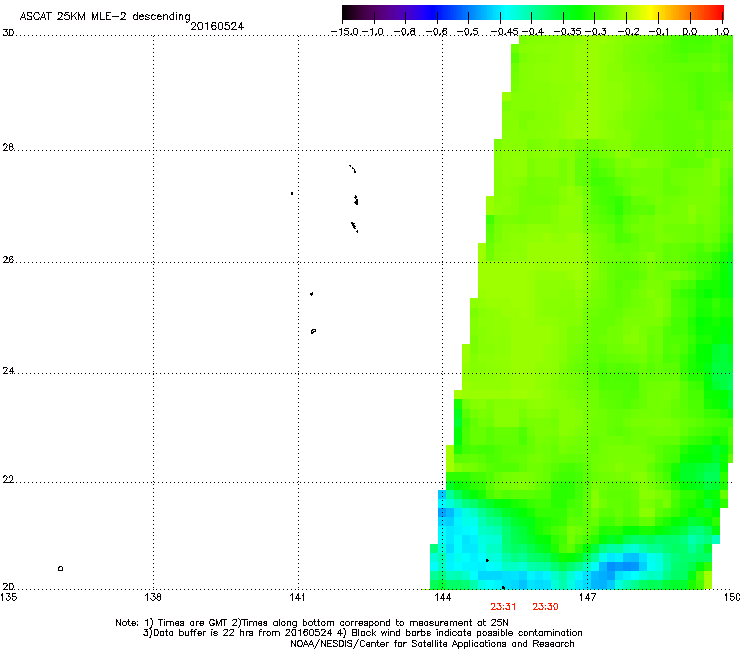The image size is (740, 650).
Task: Click the -0.45 color scale label
Action: point(505,32)
